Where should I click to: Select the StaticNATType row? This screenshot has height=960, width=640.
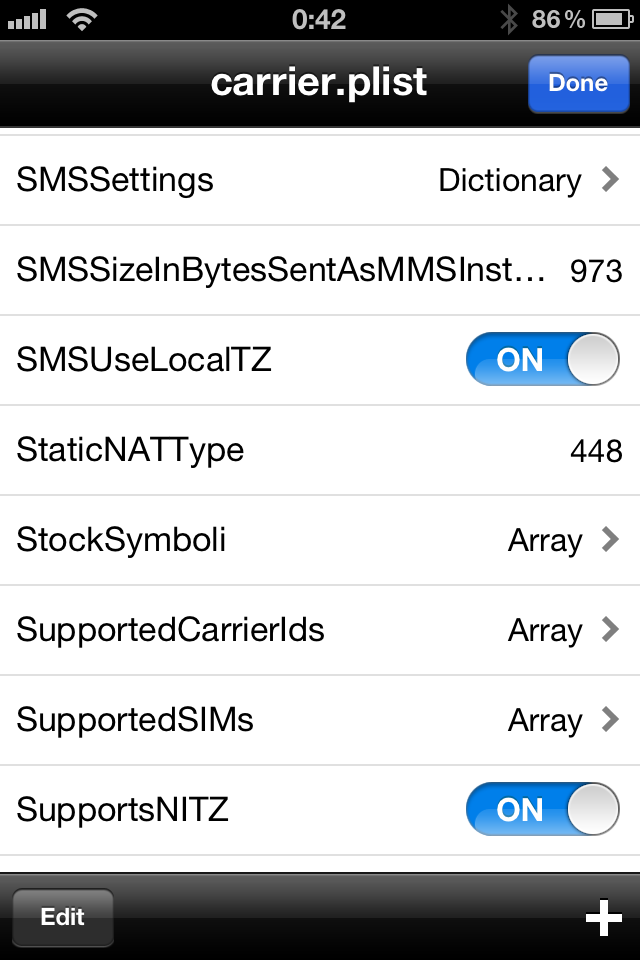click(320, 450)
